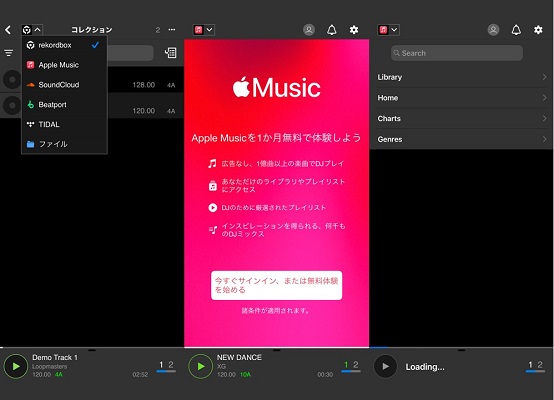Open notifications bell in right panel
The image size is (554, 400).
point(516,30)
